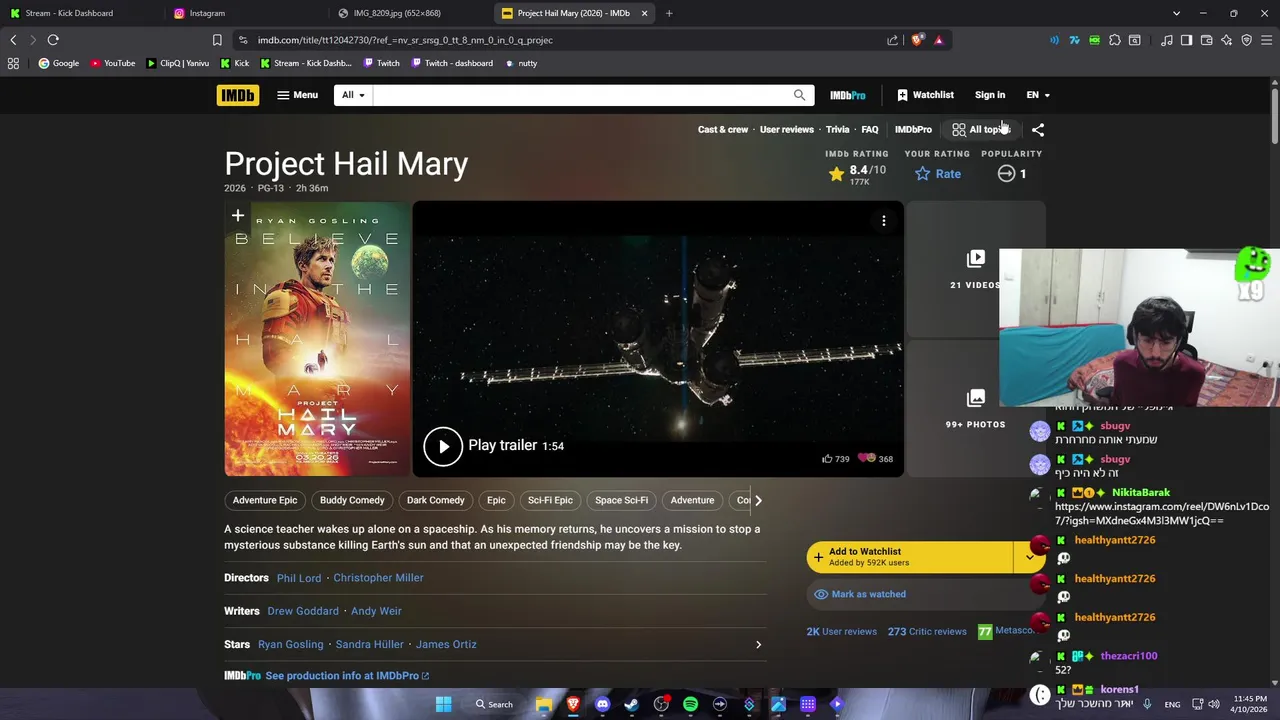The height and width of the screenshot is (720, 1280).
Task: Click the IMDb rating gold star
Action: [x=837, y=174]
